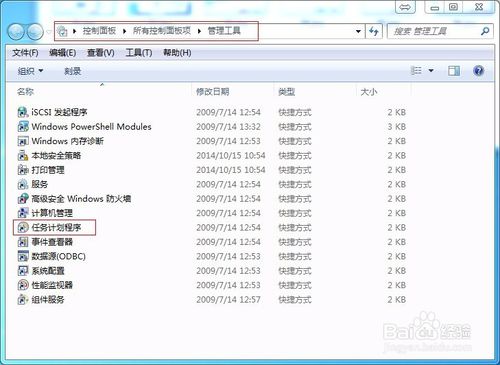Select the 事件查看器 icon

(23, 242)
